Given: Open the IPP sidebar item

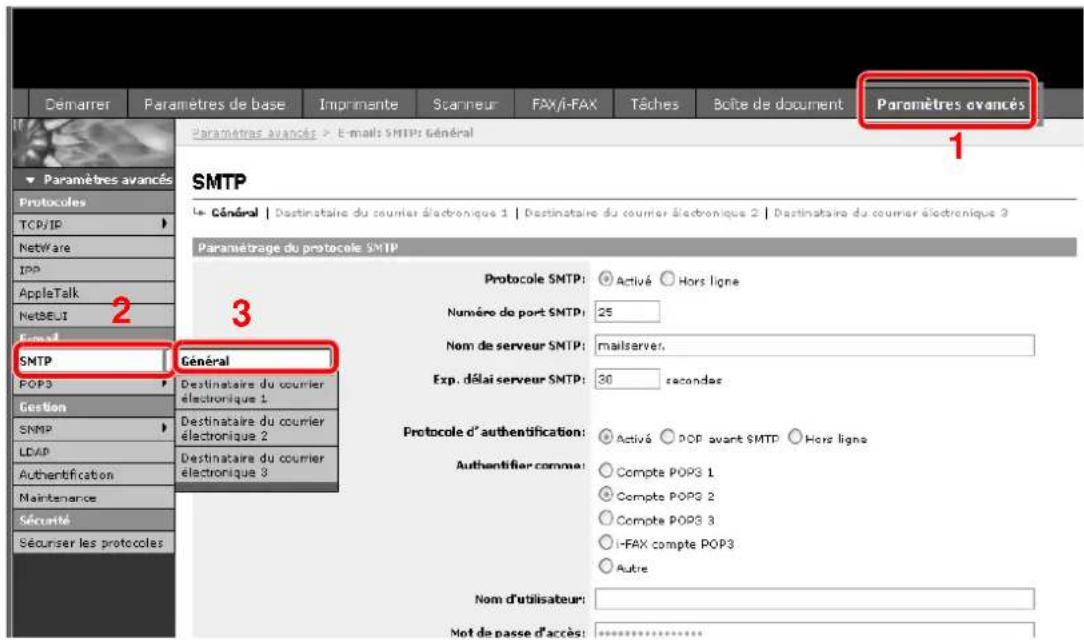Looking at the screenshot, I should pos(94,270).
